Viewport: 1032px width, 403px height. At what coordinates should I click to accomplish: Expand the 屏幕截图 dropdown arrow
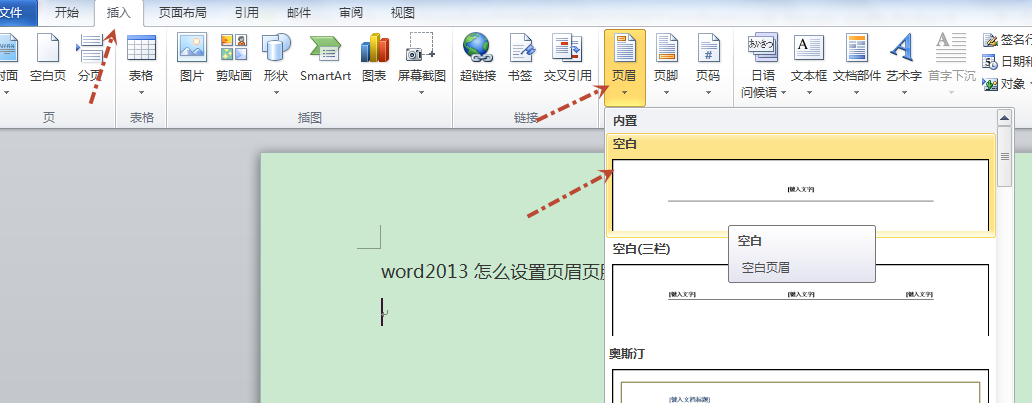pos(421,92)
